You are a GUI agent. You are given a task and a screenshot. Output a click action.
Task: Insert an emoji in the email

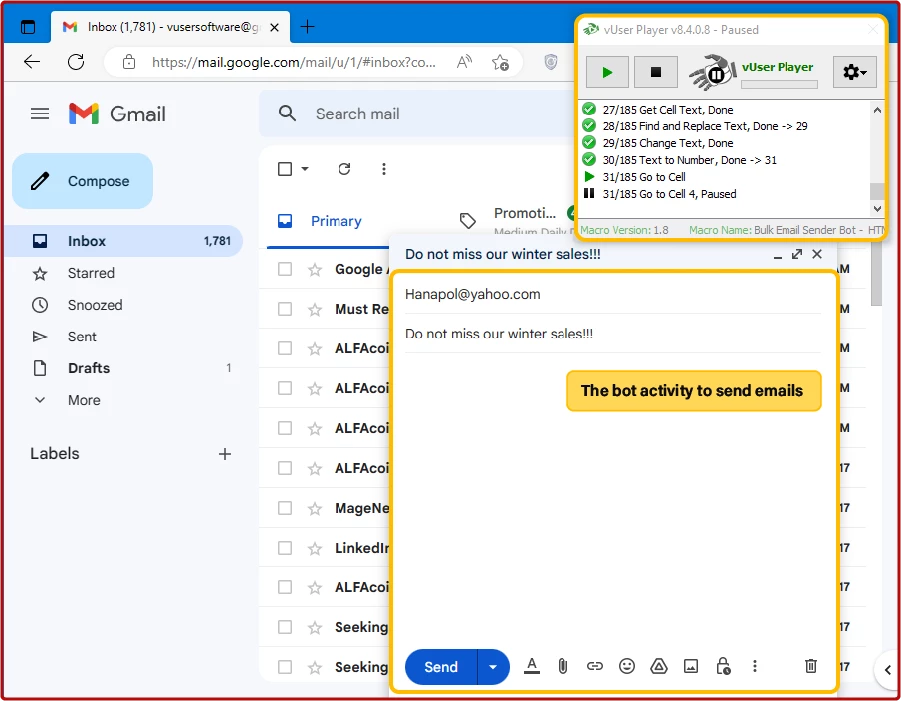(x=627, y=666)
